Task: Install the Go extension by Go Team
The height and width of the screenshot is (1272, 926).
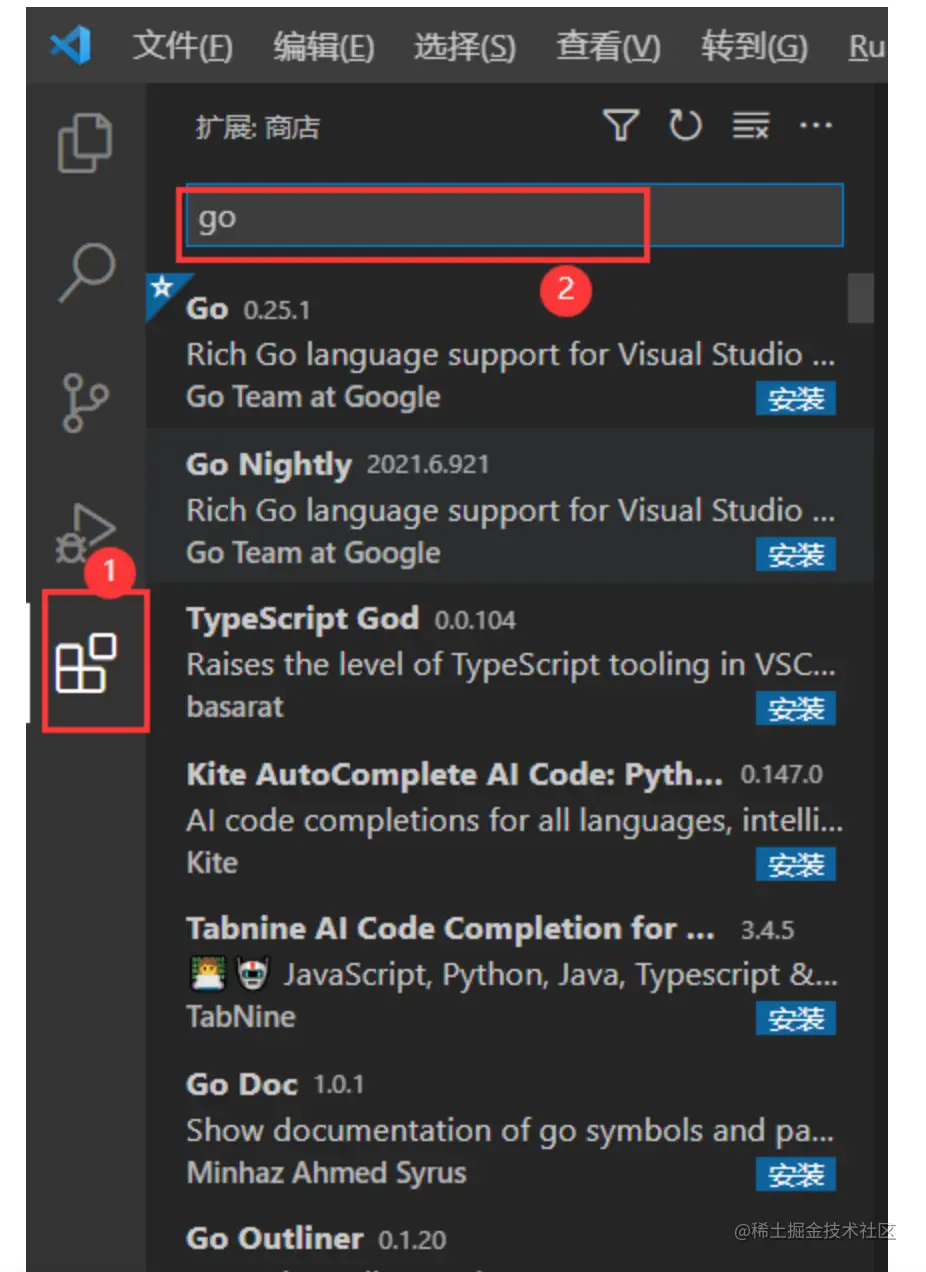Action: pyautogui.click(x=796, y=399)
